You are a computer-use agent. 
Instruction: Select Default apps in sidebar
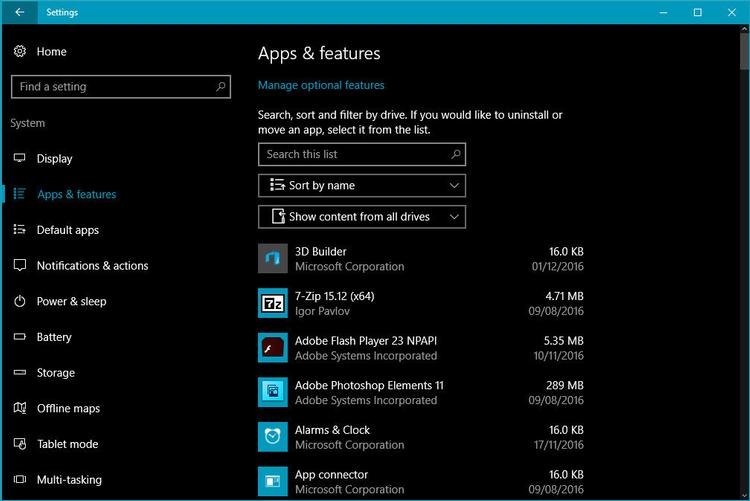[68, 230]
